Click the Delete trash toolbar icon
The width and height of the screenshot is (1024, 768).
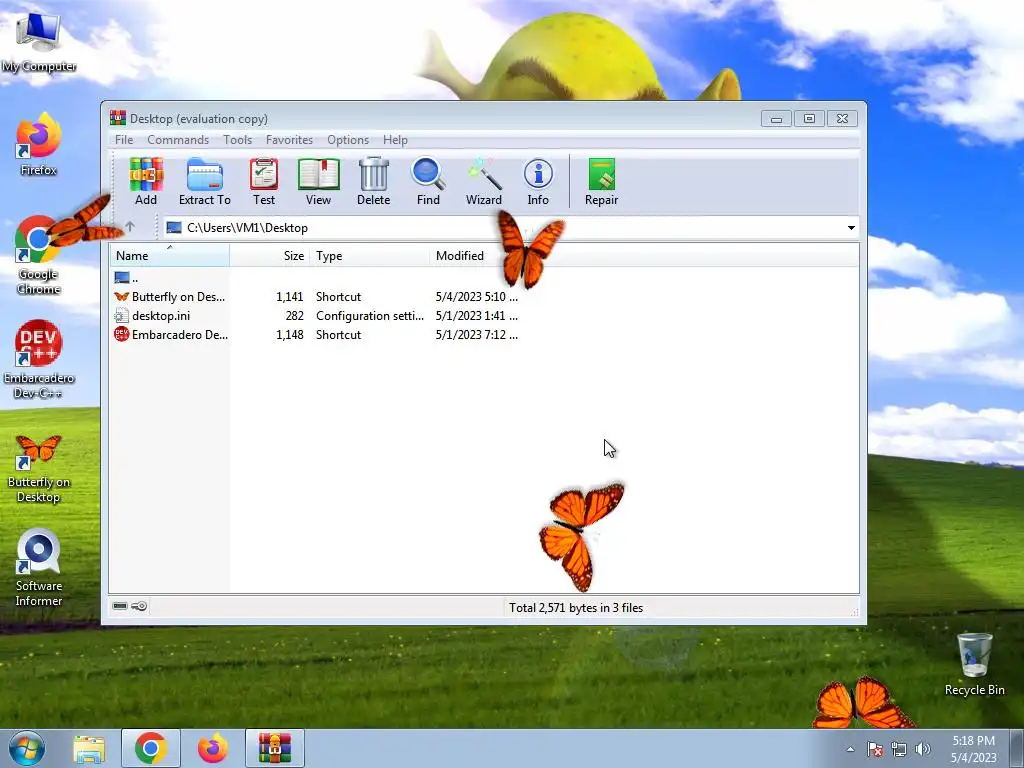pyautogui.click(x=374, y=182)
